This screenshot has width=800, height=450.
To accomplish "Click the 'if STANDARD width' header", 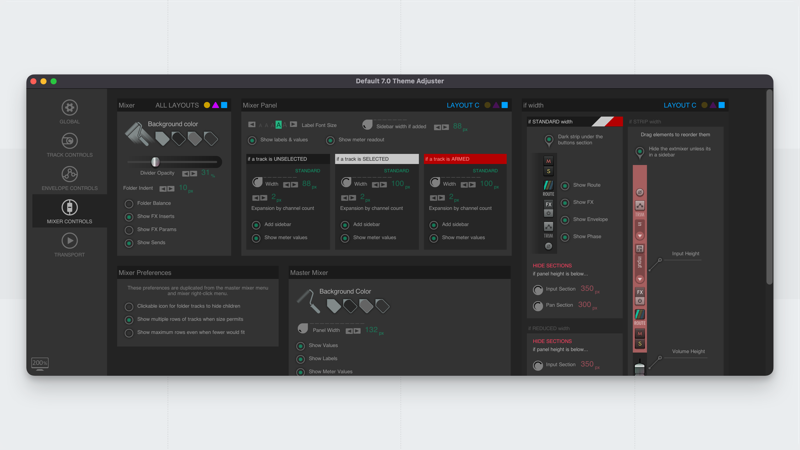I will click(575, 121).
